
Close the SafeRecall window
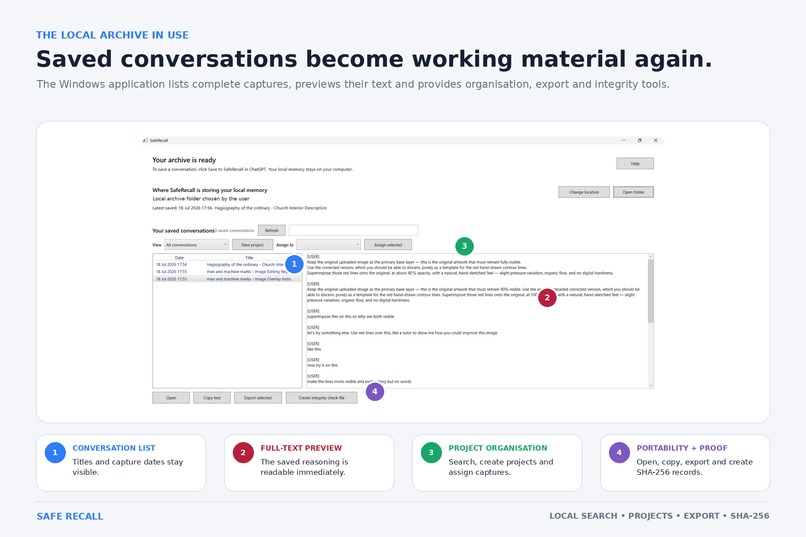point(655,140)
